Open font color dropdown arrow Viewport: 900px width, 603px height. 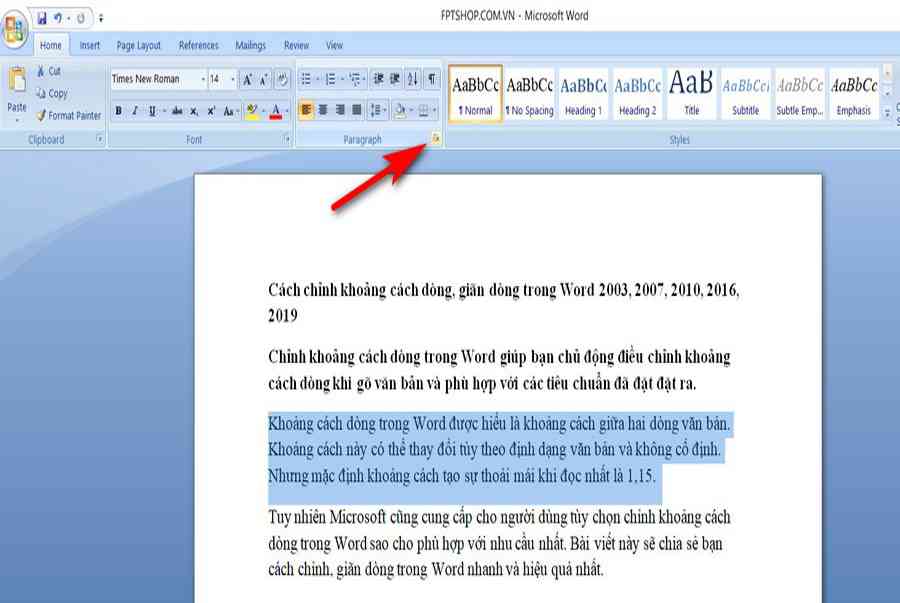[x=287, y=111]
